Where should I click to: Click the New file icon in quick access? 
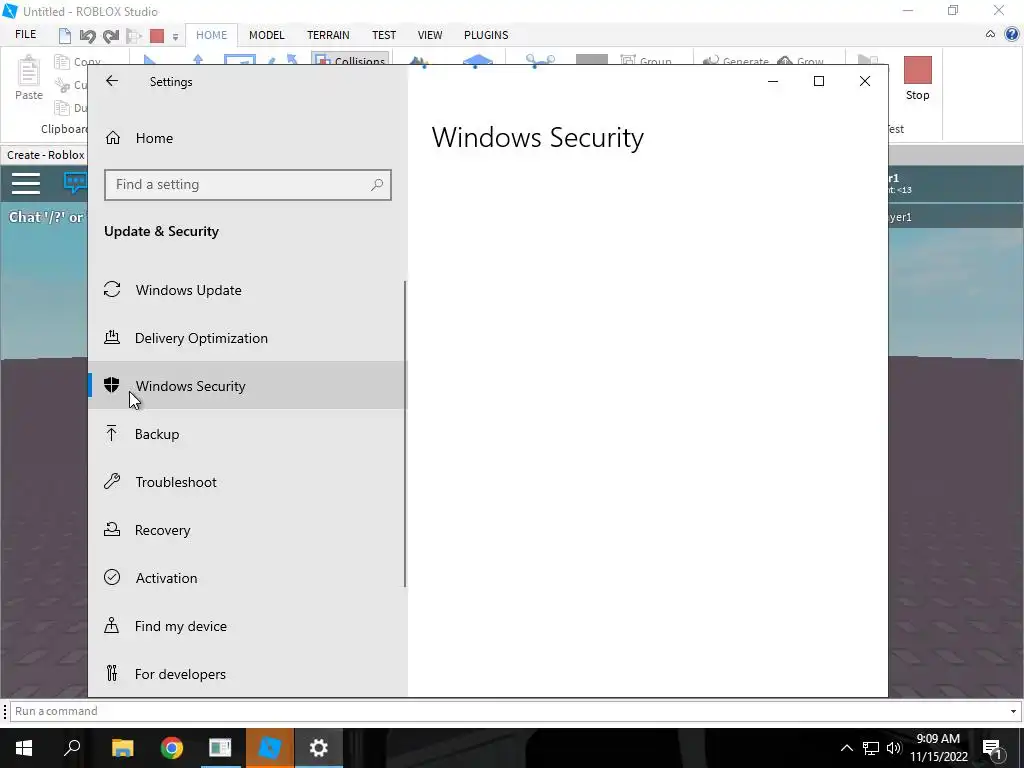pos(65,35)
